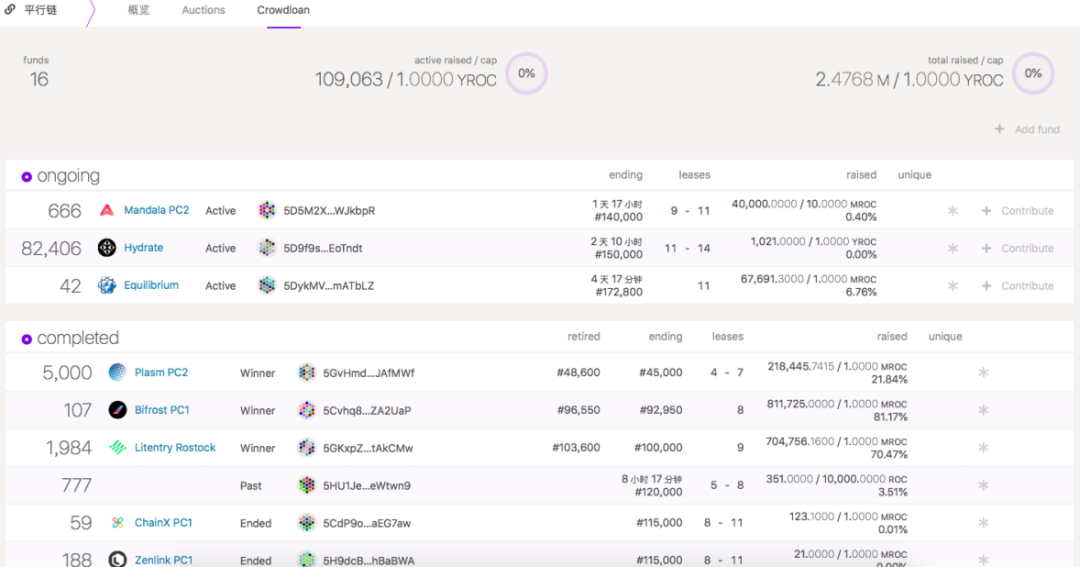Image resolution: width=1080 pixels, height=567 pixels.
Task: Click the funds count 16
Action: click(39, 79)
